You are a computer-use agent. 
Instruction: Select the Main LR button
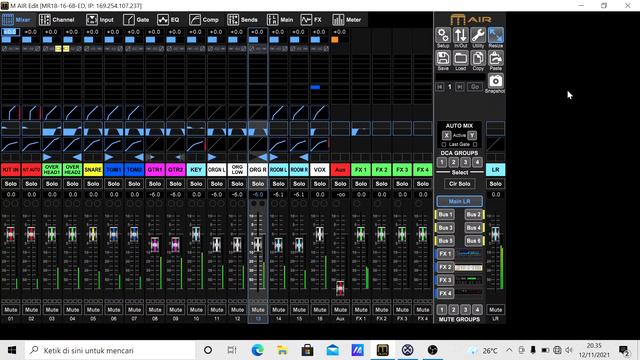point(460,201)
